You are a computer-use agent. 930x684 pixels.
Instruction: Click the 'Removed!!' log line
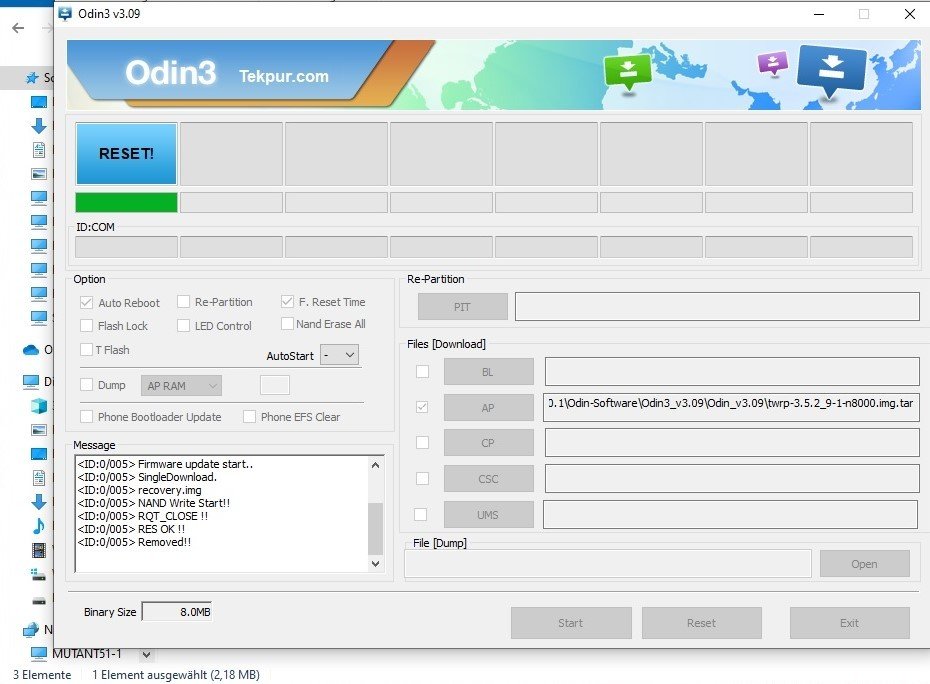click(x=134, y=542)
